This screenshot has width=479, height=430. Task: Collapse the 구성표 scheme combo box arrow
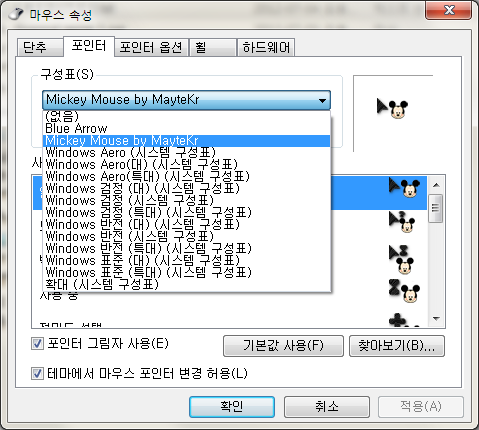coord(322,100)
